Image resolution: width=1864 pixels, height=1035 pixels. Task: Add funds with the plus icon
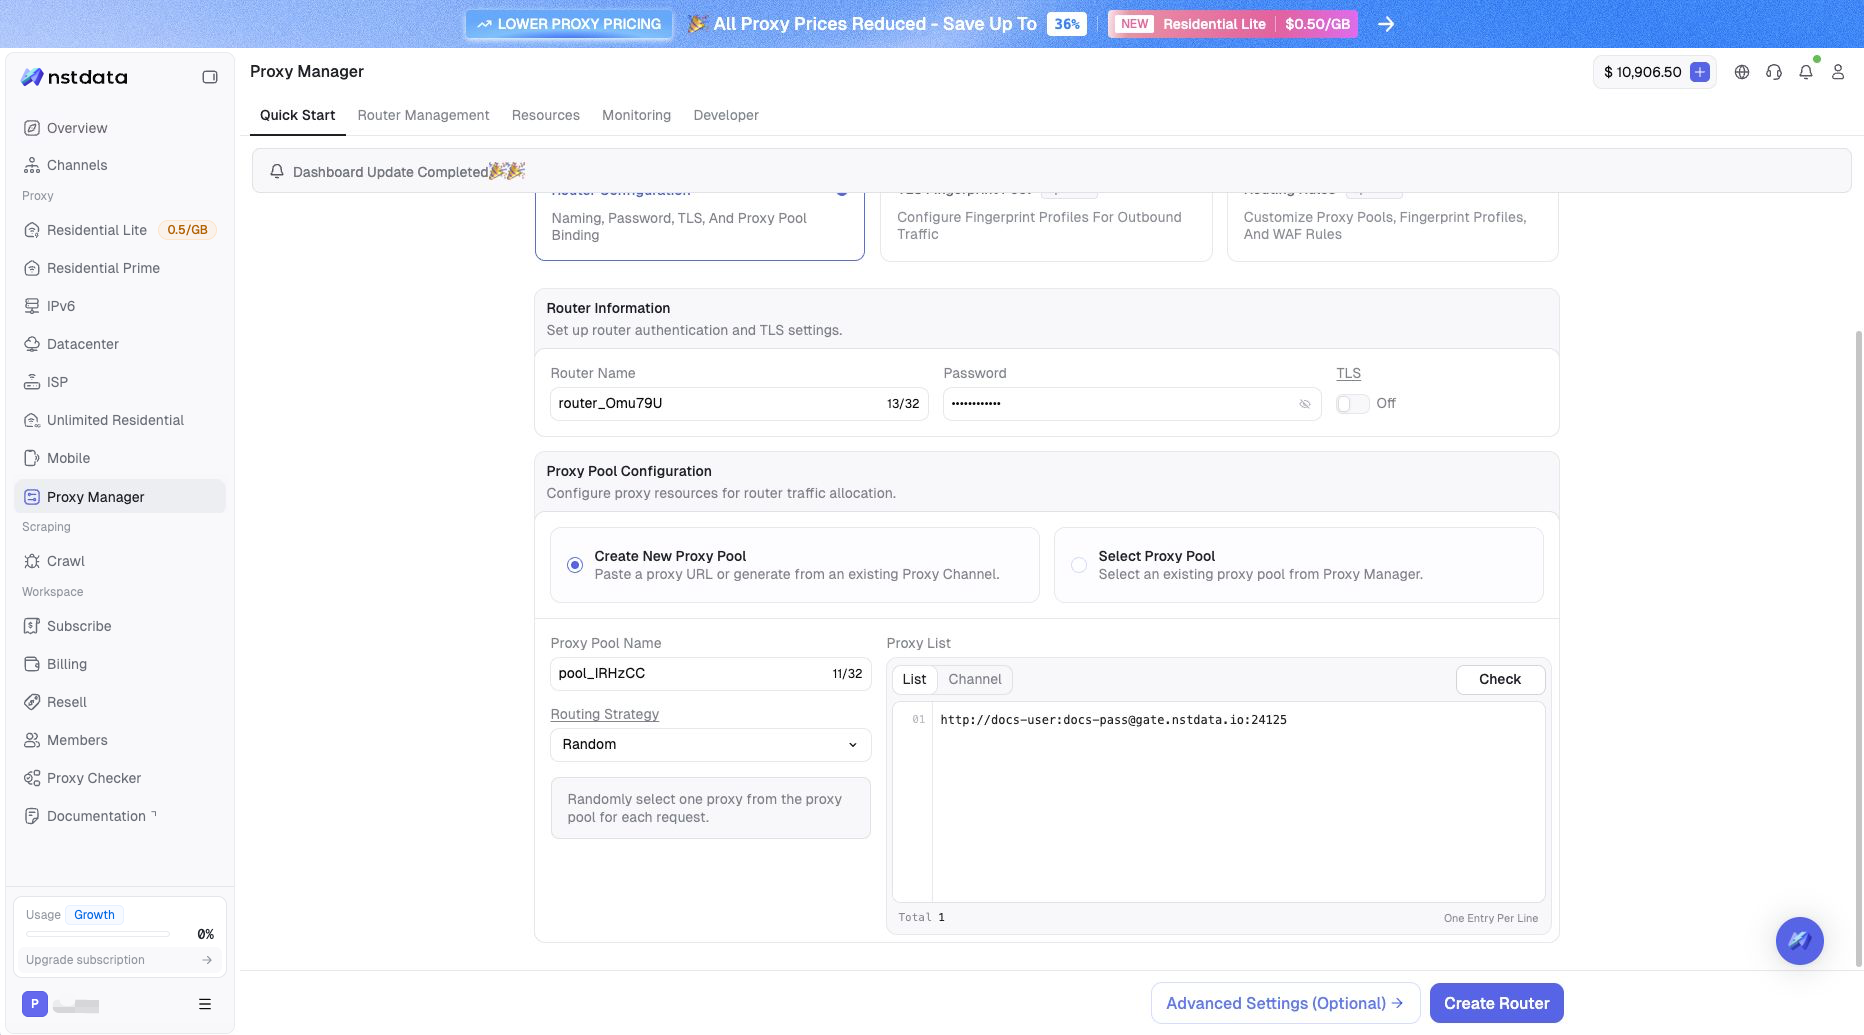(1699, 72)
